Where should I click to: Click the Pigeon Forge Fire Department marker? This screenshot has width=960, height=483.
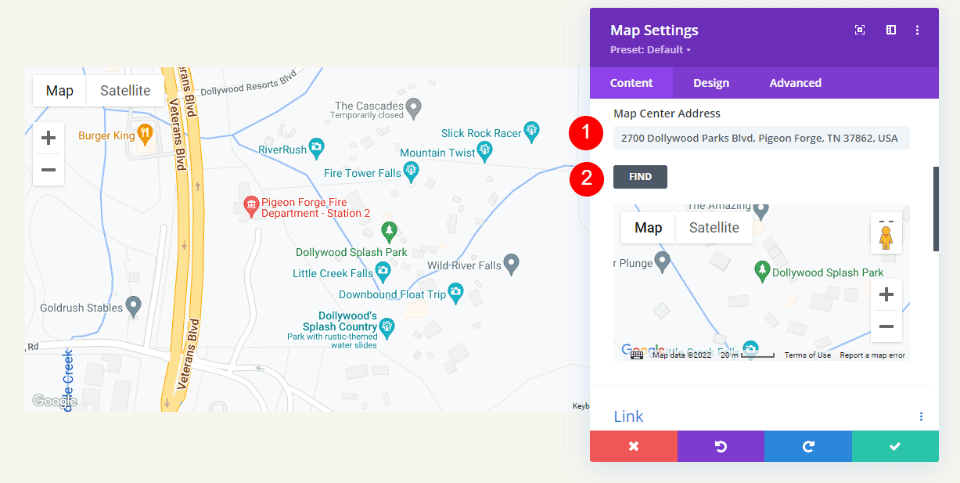251,206
